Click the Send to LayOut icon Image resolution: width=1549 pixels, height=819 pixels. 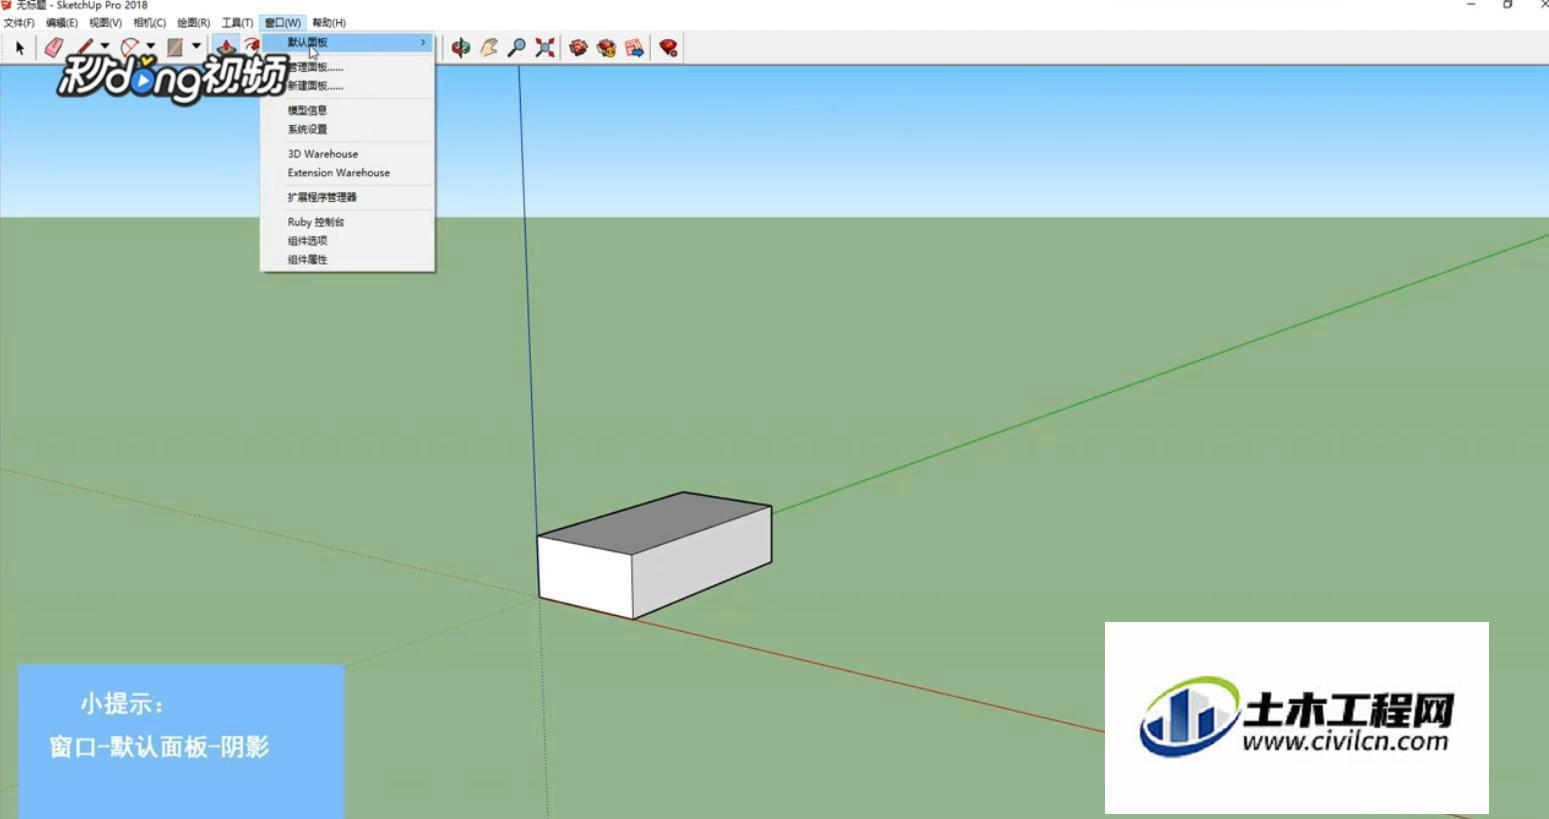(634, 47)
